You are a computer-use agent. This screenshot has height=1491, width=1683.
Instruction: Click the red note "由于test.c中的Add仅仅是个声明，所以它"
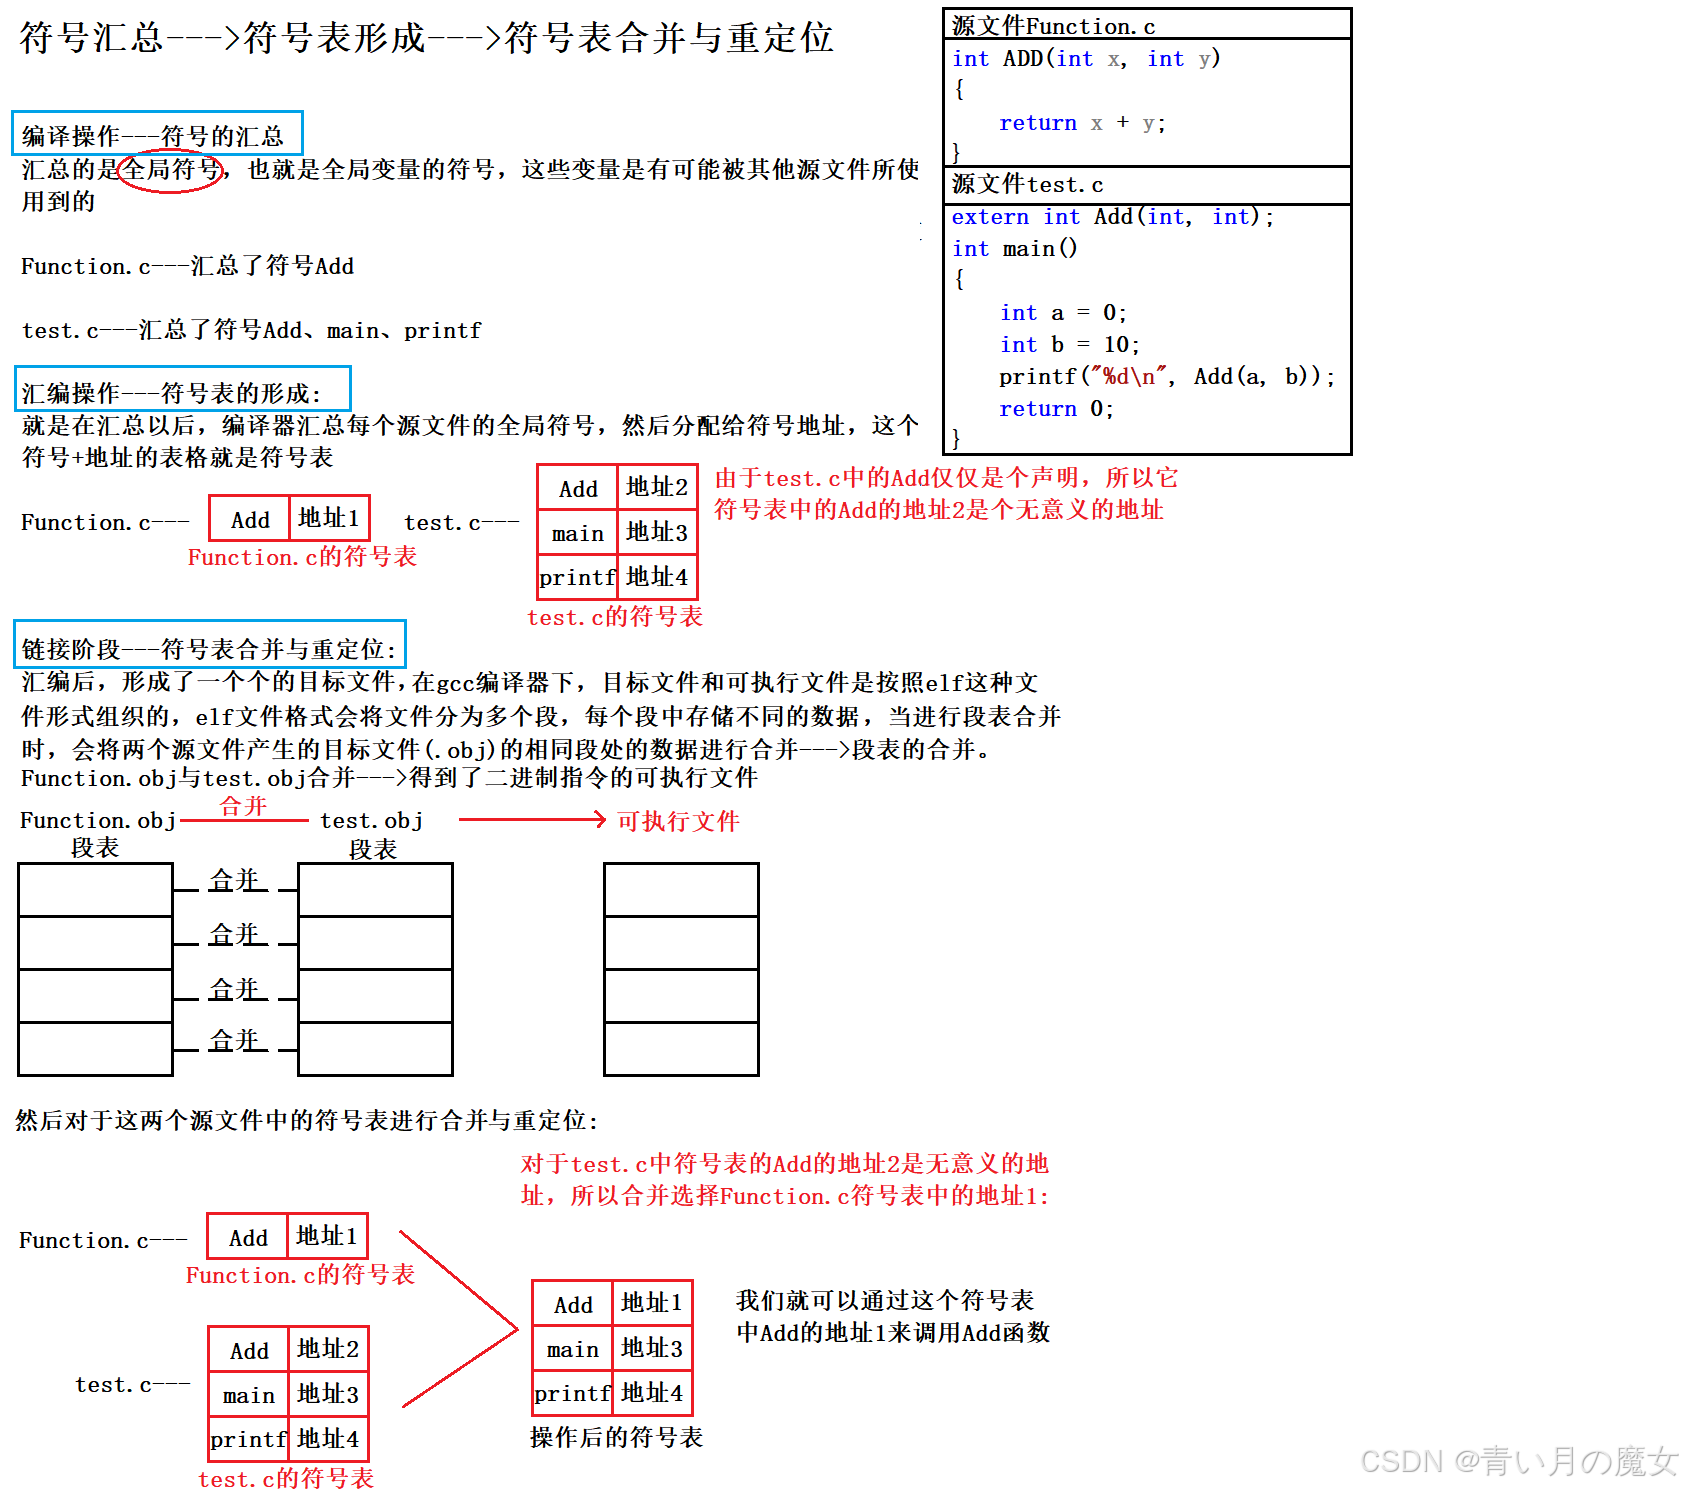(x=946, y=478)
